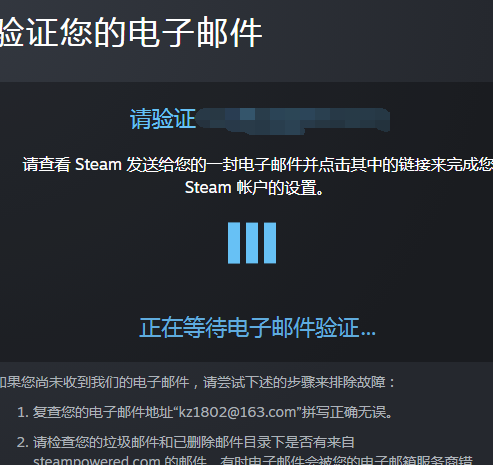The image size is (493, 465).
Task: Click the list number 2. marker
Action: 23,443
